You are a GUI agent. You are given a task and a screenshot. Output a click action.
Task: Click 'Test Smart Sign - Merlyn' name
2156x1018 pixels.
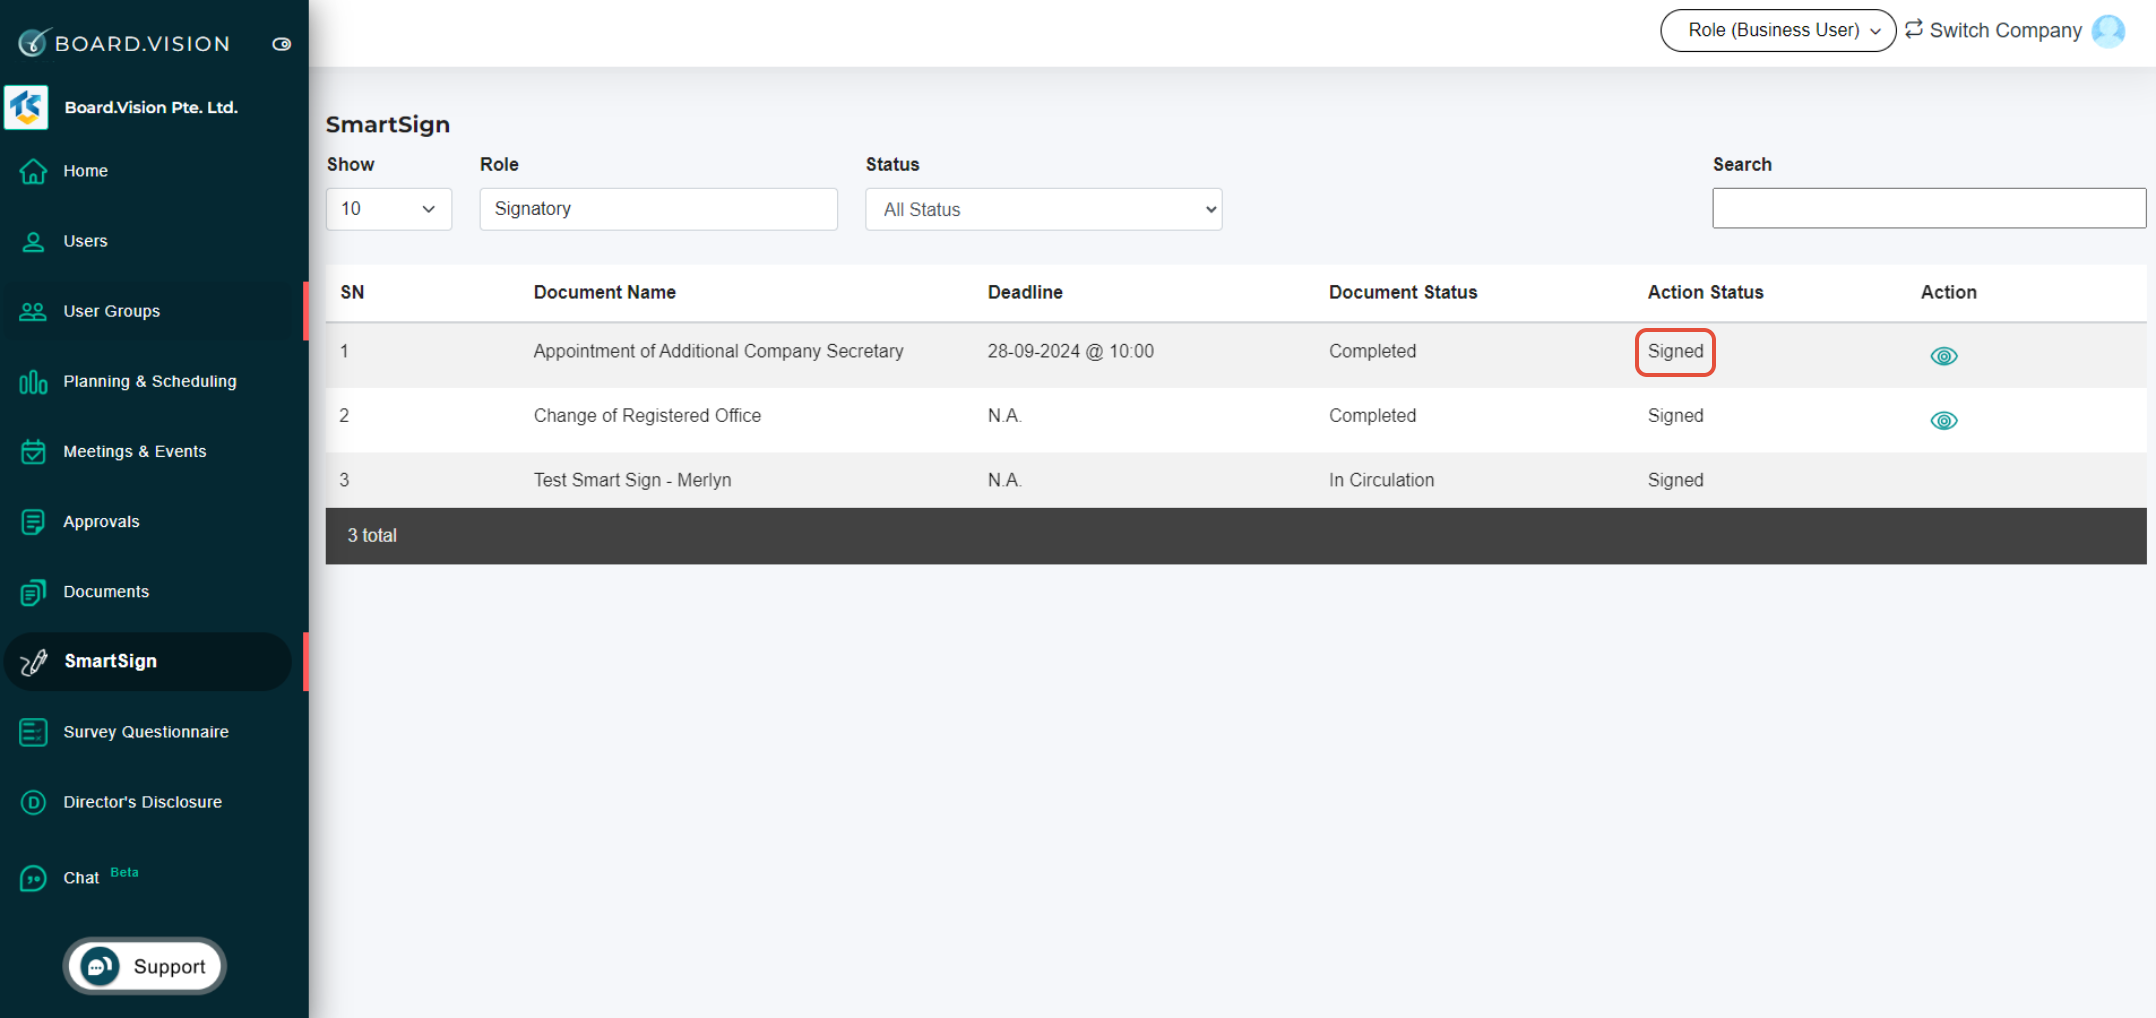coord(632,480)
